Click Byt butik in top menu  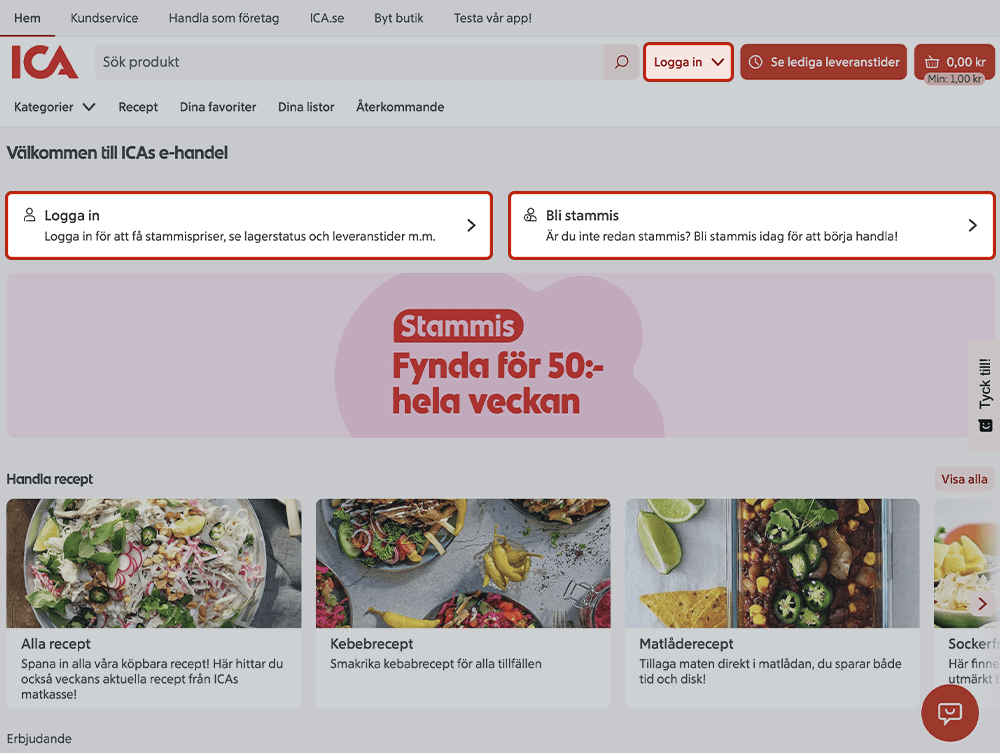pyautogui.click(x=399, y=18)
